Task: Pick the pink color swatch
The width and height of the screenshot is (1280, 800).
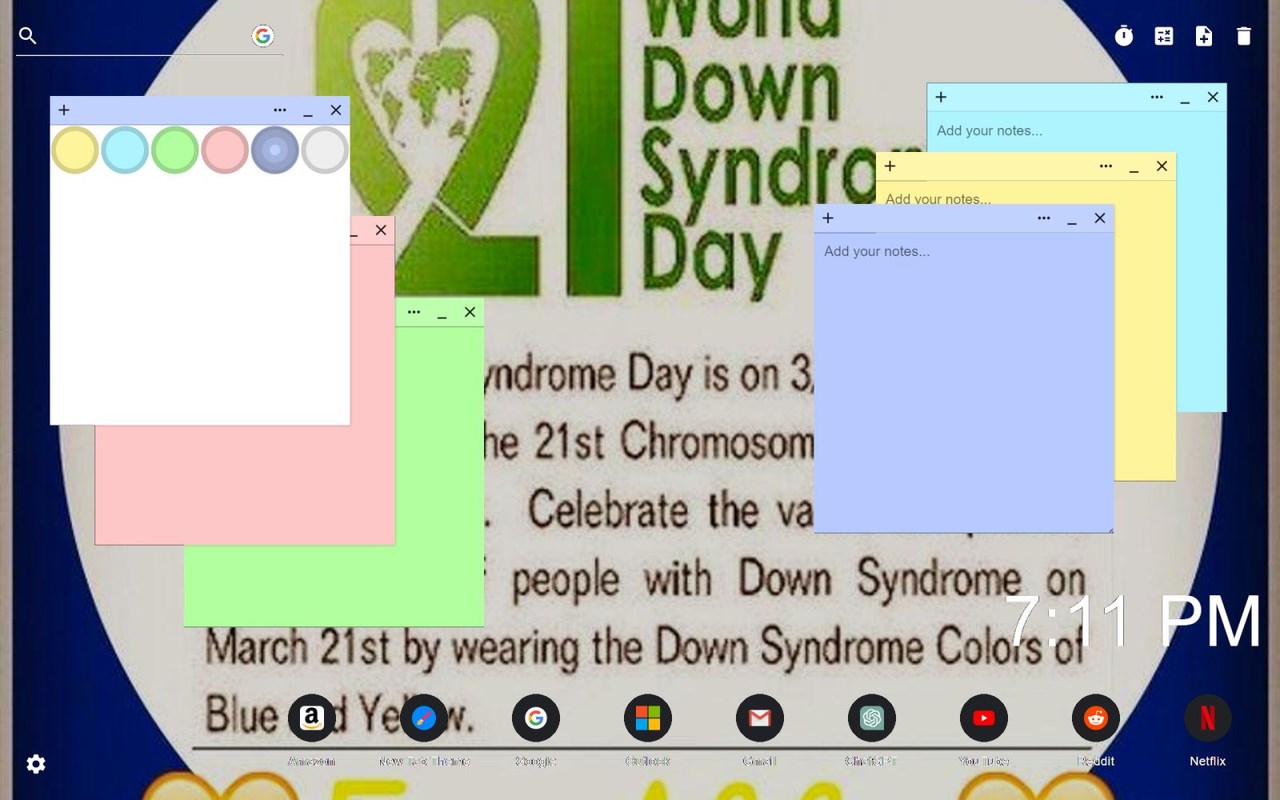Action: [x=225, y=150]
